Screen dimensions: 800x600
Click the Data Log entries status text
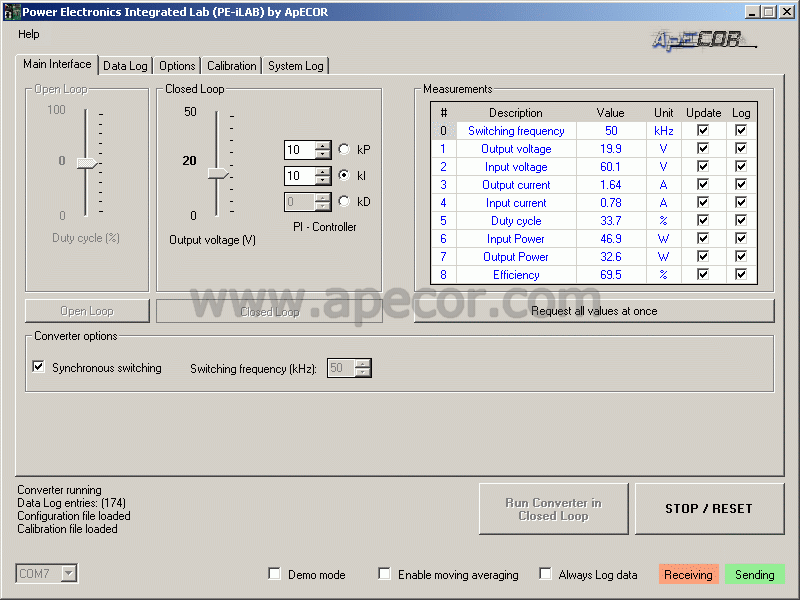[71, 503]
